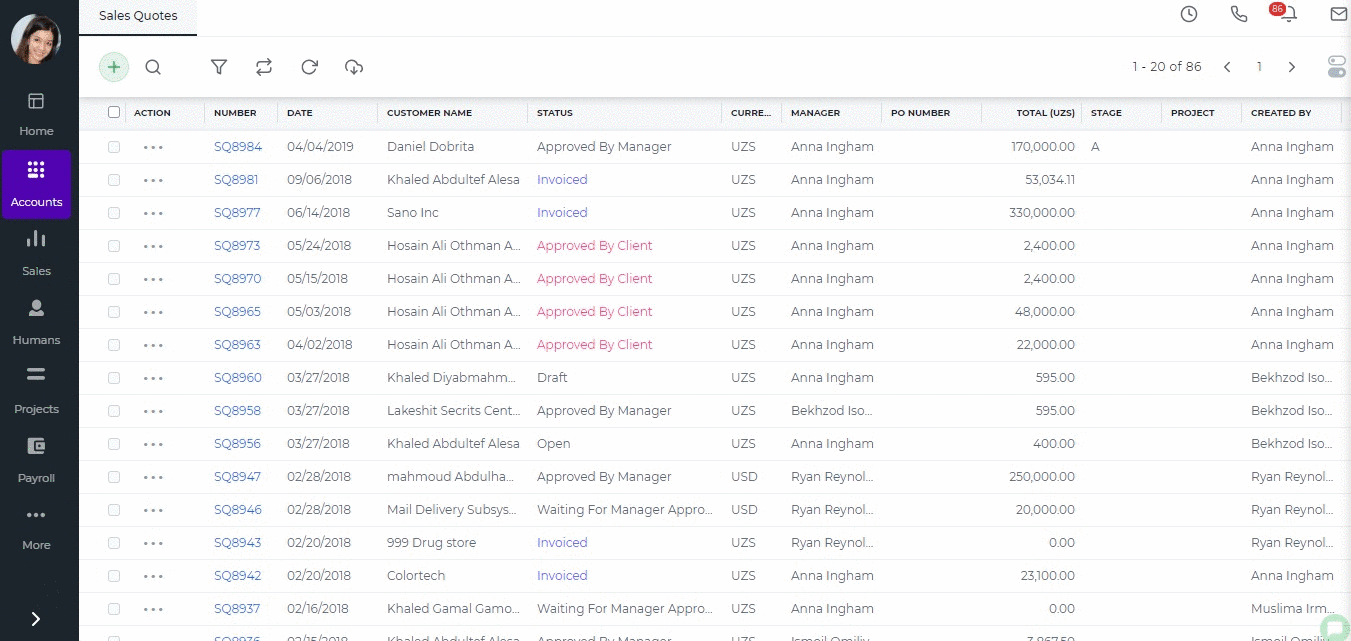Open the clock history icon
This screenshot has height=641, width=1351.
(x=1189, y=14)
